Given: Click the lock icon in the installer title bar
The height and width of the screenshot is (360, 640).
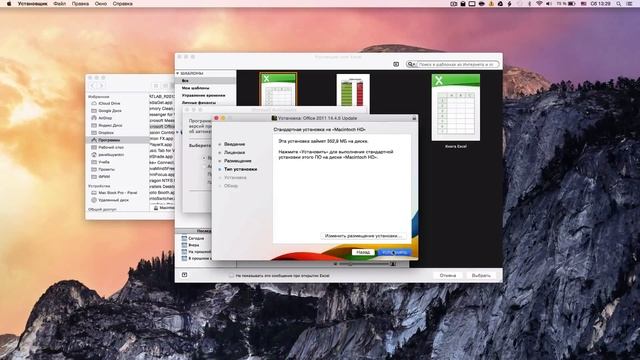Looking at the screenshot, I should click(414, 118).
